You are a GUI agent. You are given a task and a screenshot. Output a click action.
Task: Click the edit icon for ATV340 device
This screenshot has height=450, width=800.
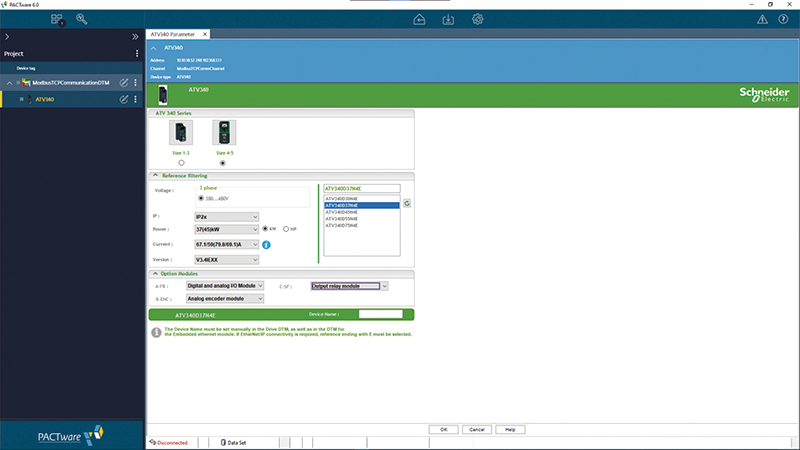point(123,99)
